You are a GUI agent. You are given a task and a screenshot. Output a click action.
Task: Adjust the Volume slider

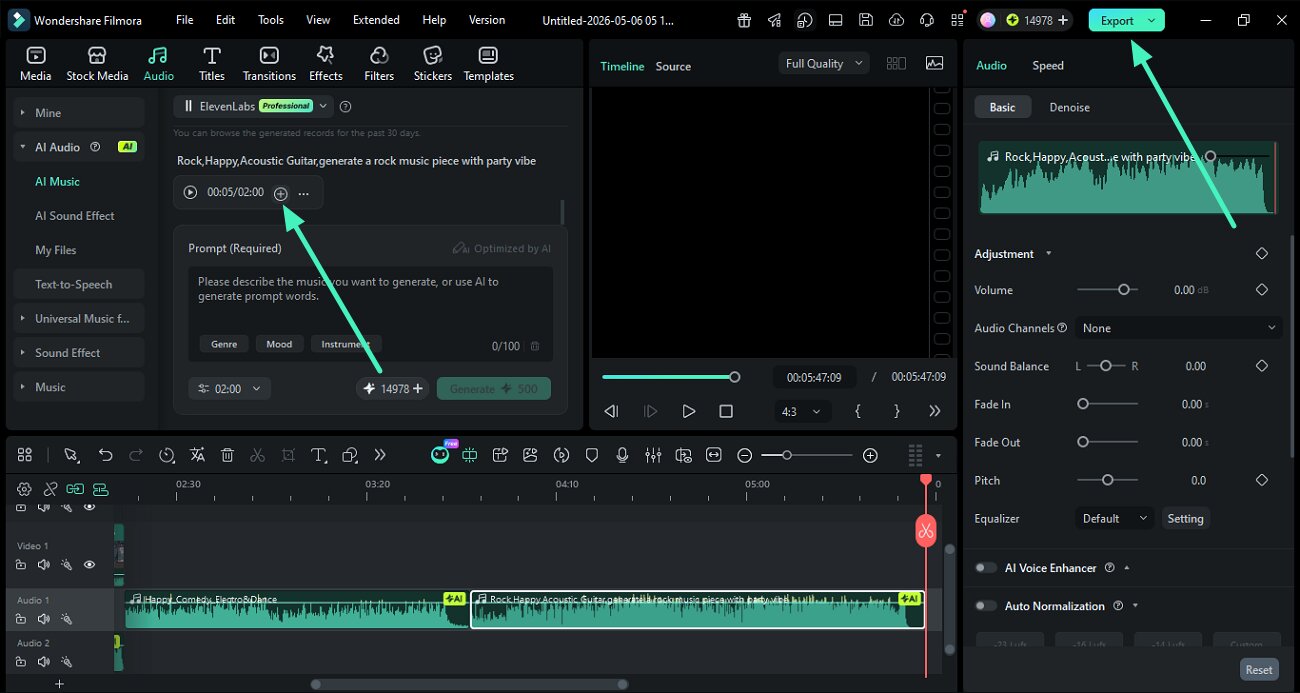pos(1107,290)
